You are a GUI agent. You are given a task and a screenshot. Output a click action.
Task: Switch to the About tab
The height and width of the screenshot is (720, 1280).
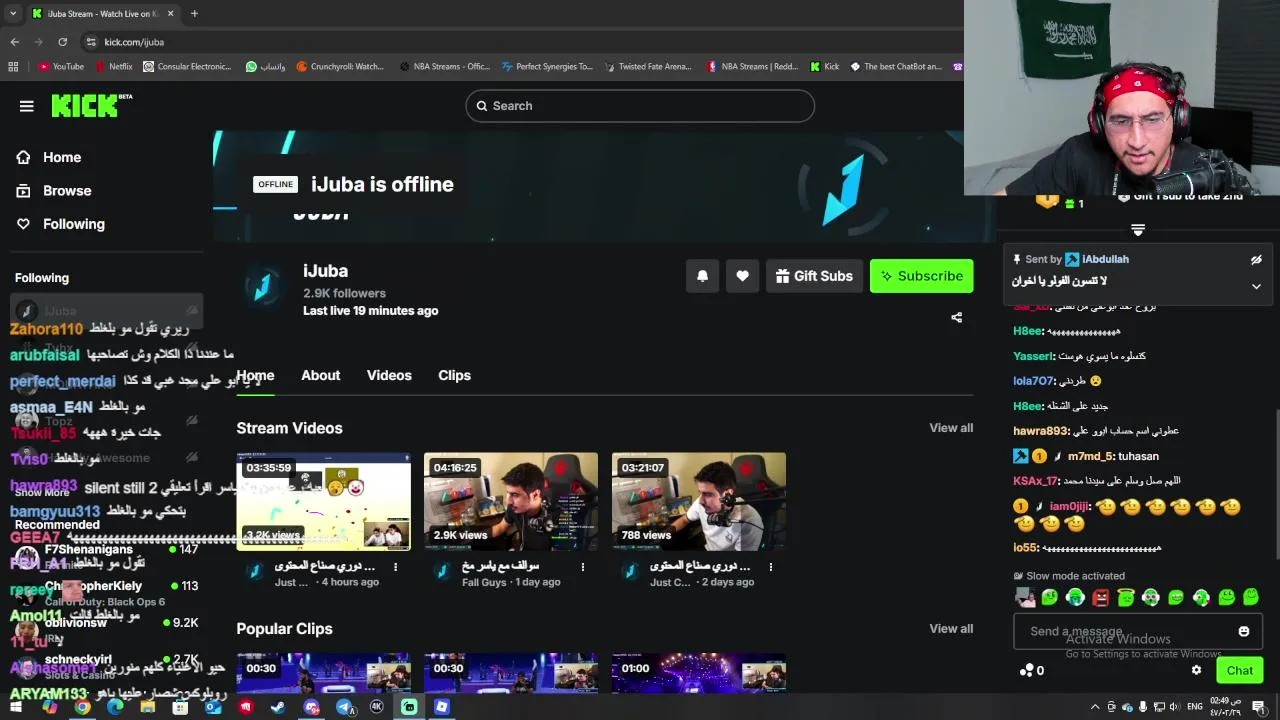coord(321,375)
